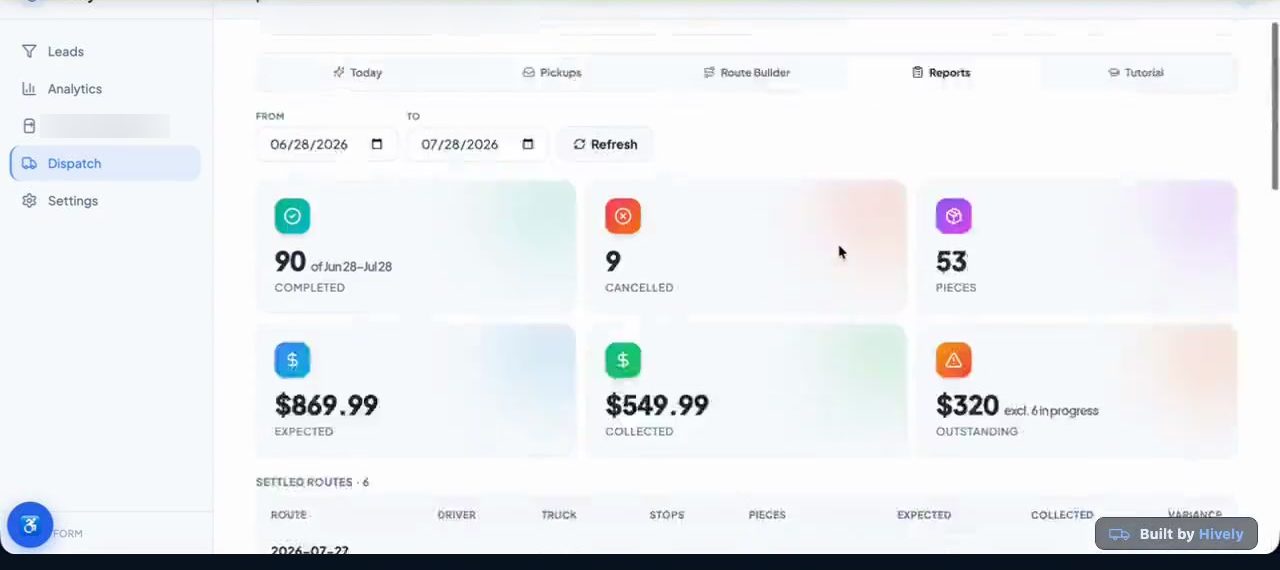Click the COLLECTED column header
Viewport: 1280px width, 570px height.
[x=1062, y=515]
